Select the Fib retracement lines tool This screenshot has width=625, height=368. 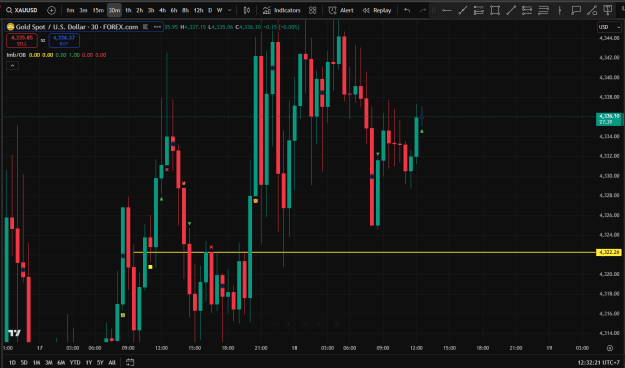[543, 10]
